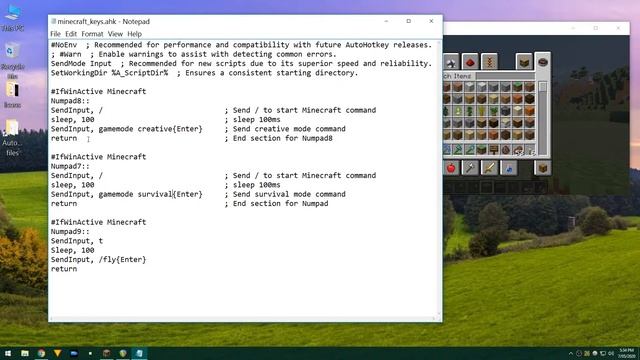Open the yellow triangle app in taskbar
Viewport: 640px width, 360px height.
(x=58, y=353)
